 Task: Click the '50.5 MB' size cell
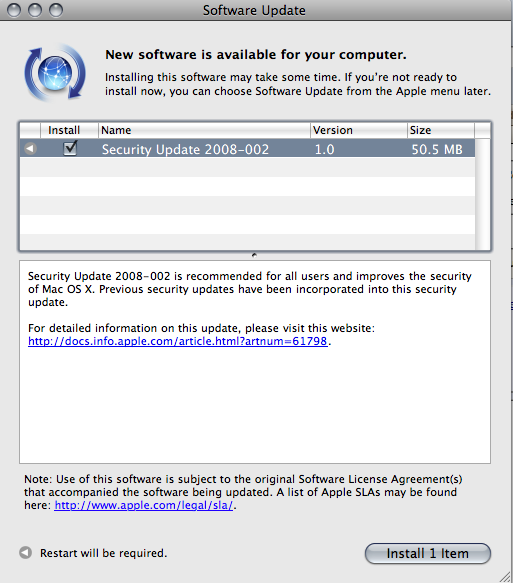pyautogui.click(x=437, y=149)
